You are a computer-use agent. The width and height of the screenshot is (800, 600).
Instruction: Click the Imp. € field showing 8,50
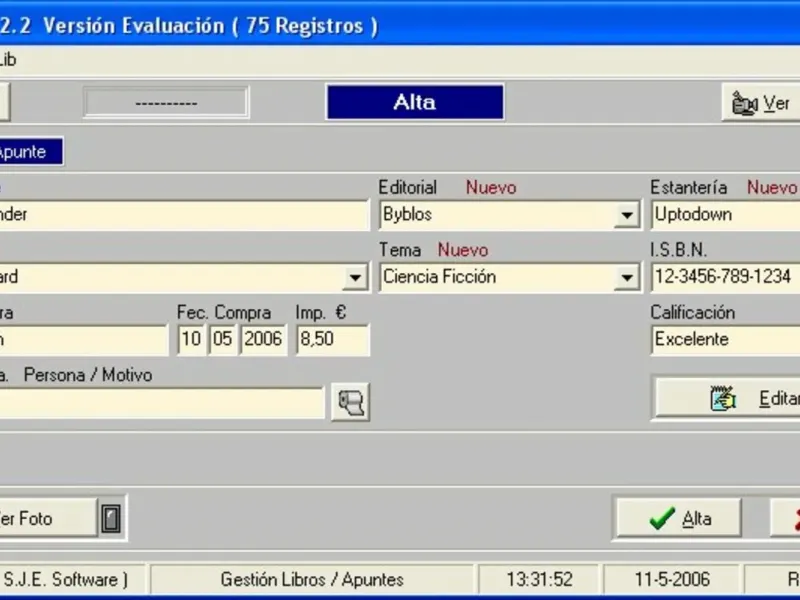(x=333, y=339)
